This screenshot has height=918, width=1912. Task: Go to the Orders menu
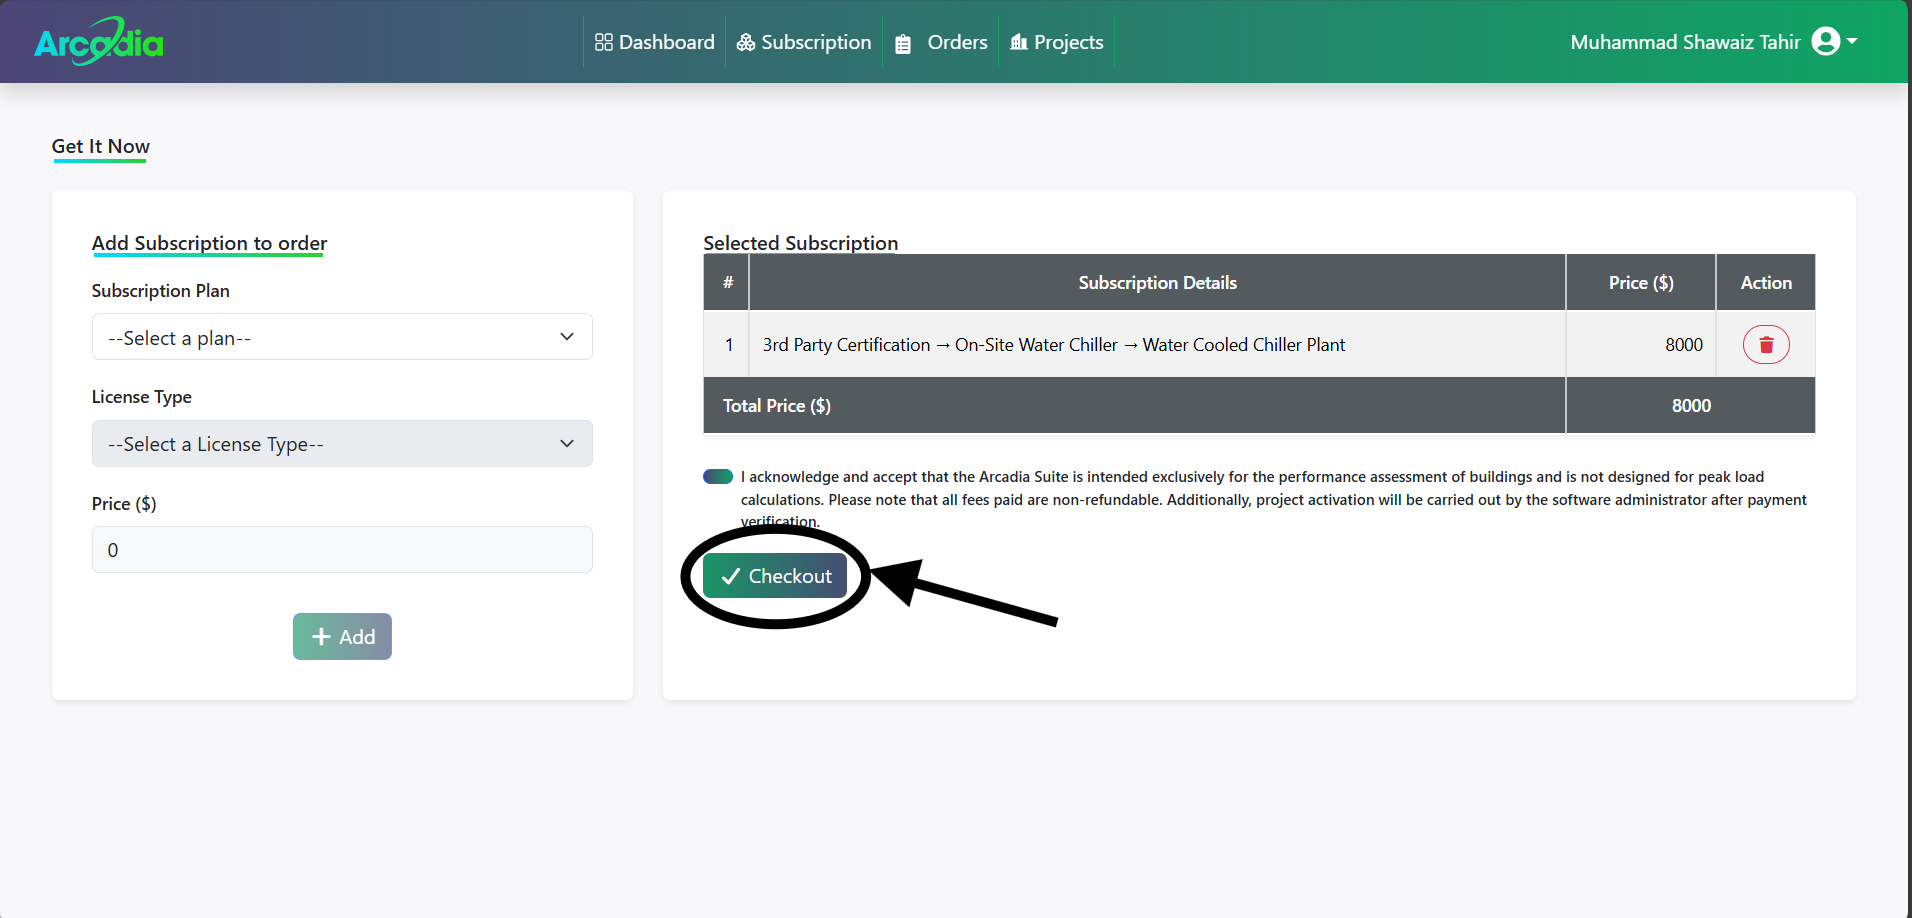tap(956, 42)
